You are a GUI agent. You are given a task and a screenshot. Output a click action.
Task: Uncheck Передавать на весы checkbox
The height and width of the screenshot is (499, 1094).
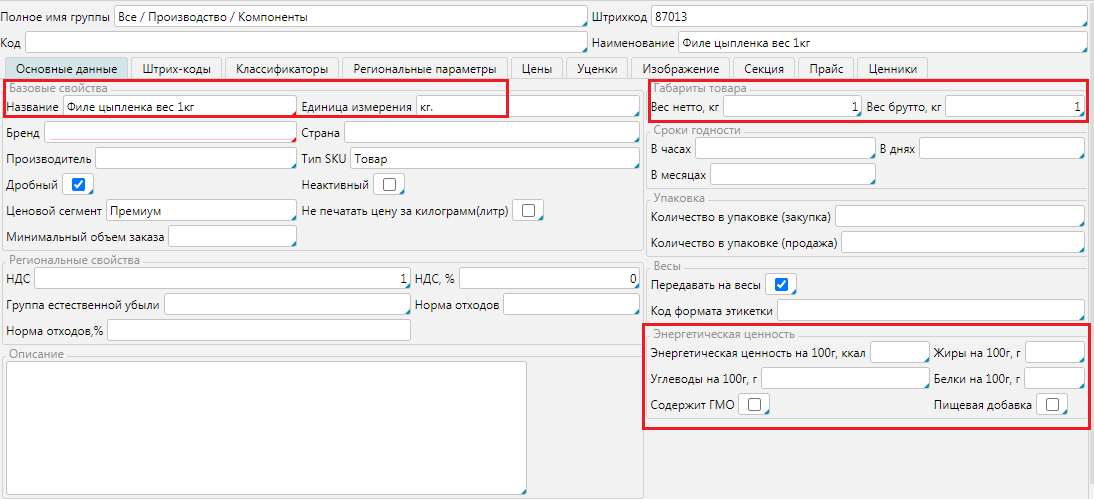(781, 285)
